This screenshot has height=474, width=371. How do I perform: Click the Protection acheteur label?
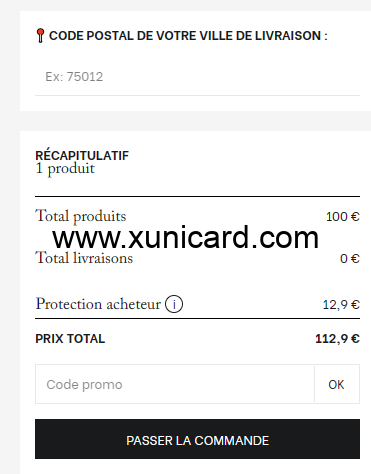click(x=98, y=304)
